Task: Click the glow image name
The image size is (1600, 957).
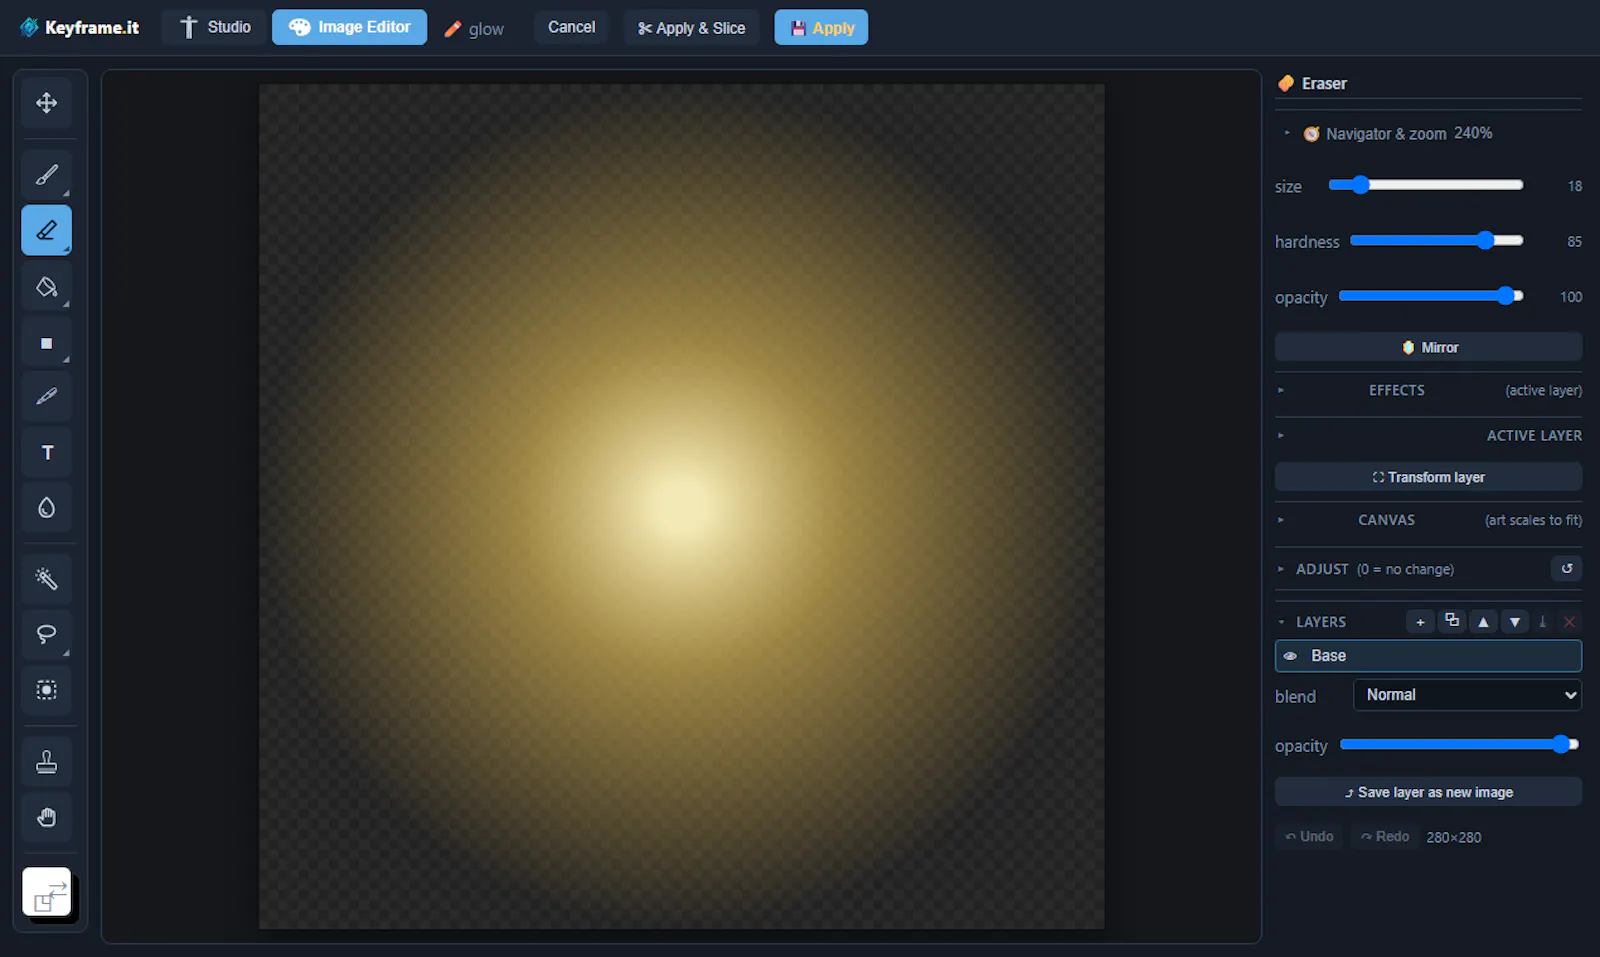Action: [486, 29]
